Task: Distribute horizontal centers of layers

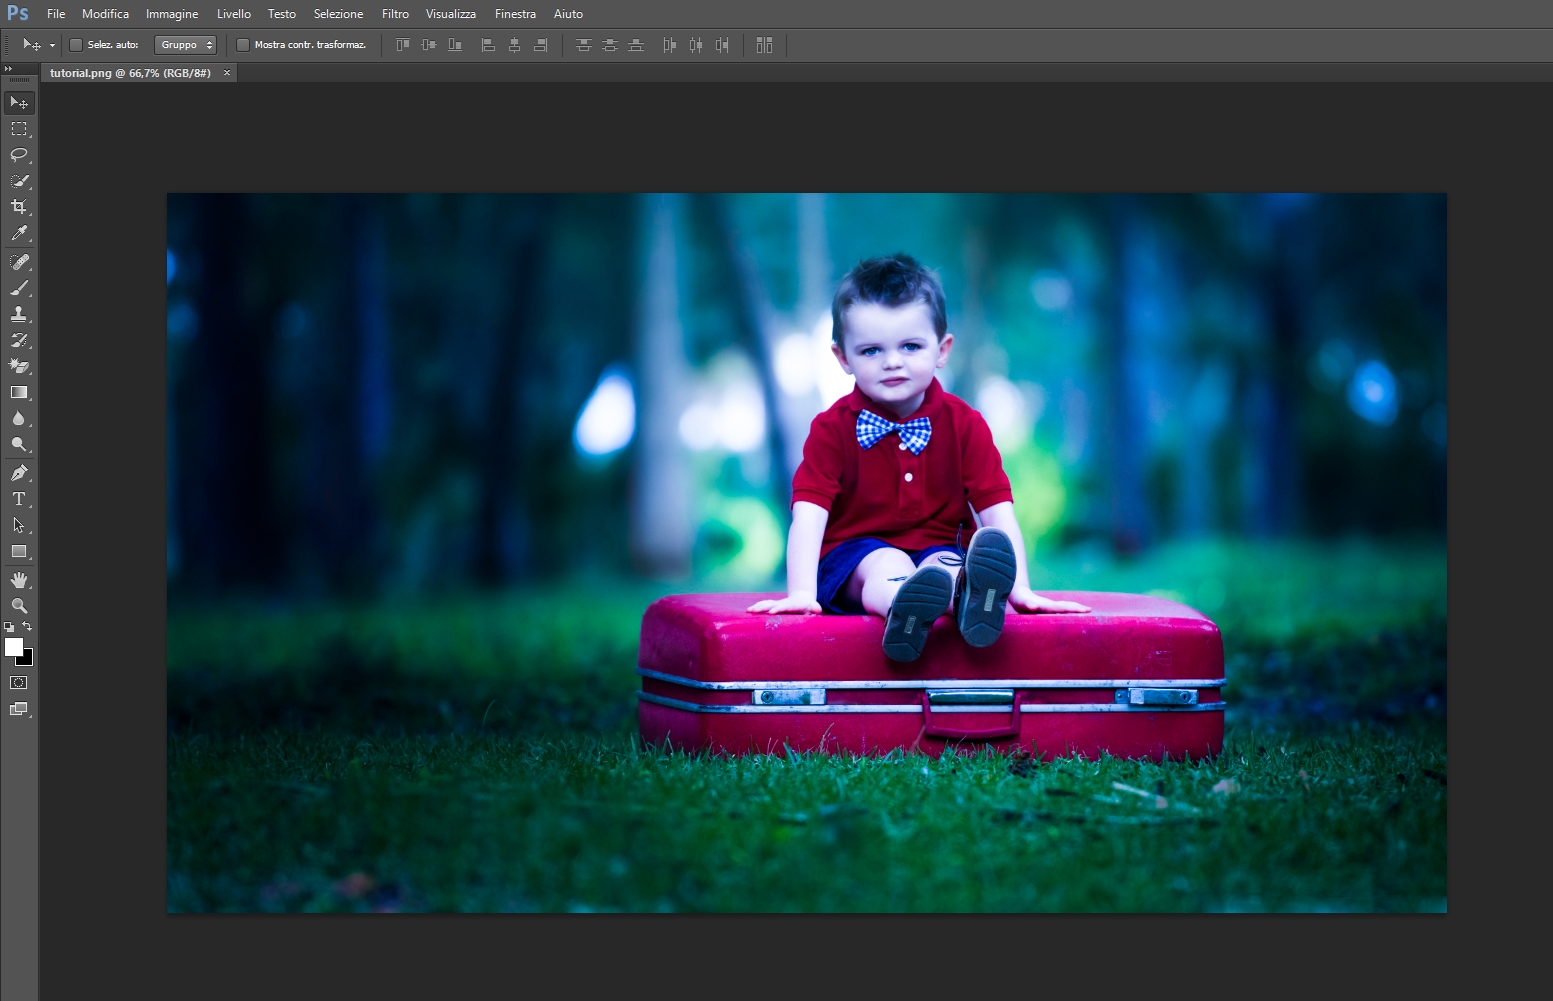Action: [x=696, y=45]
